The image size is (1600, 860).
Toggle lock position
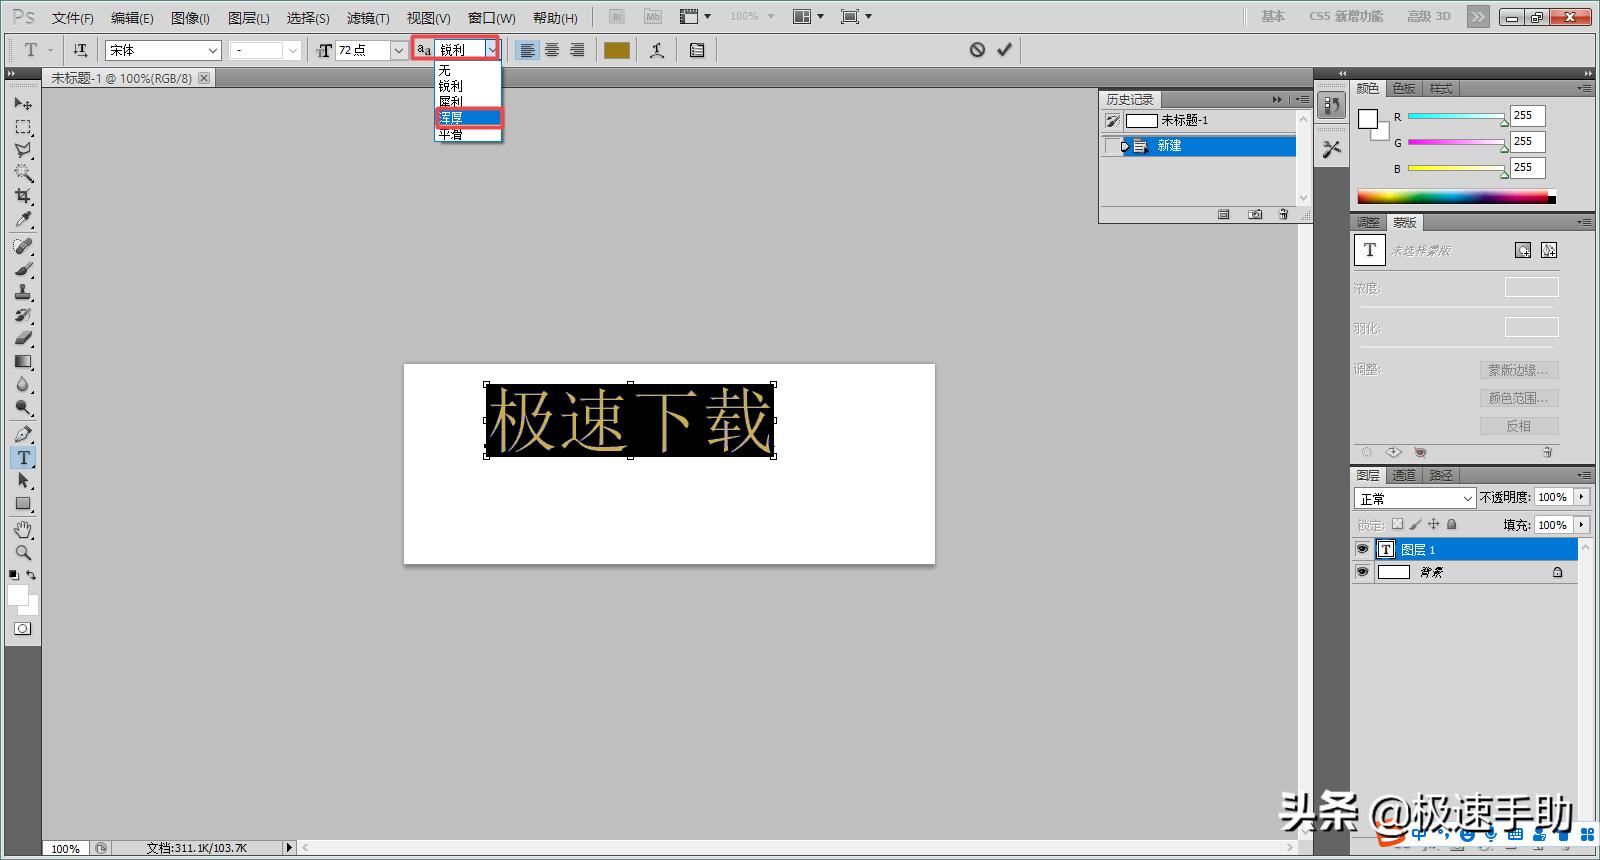coord(1433,524)
